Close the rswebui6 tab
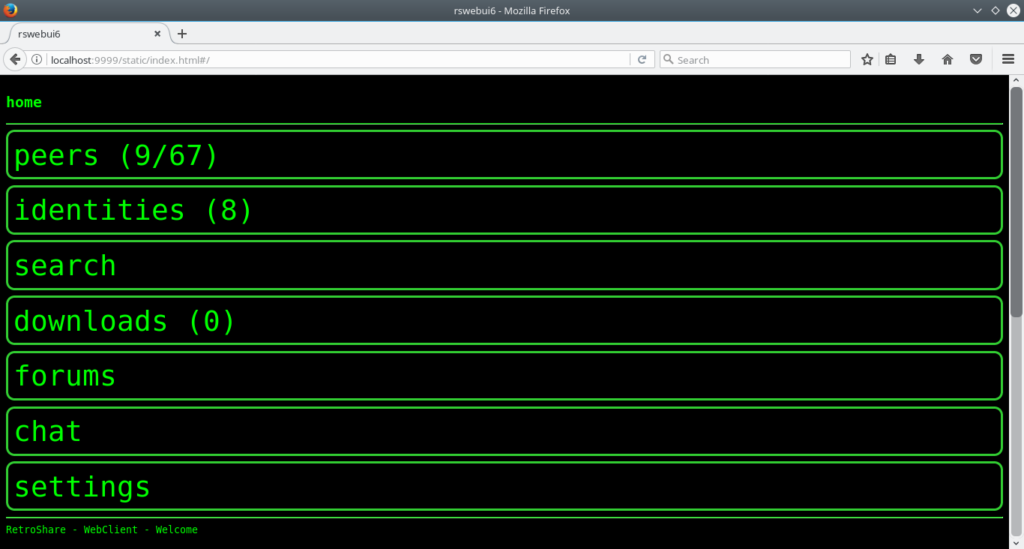 pos(157,34)
